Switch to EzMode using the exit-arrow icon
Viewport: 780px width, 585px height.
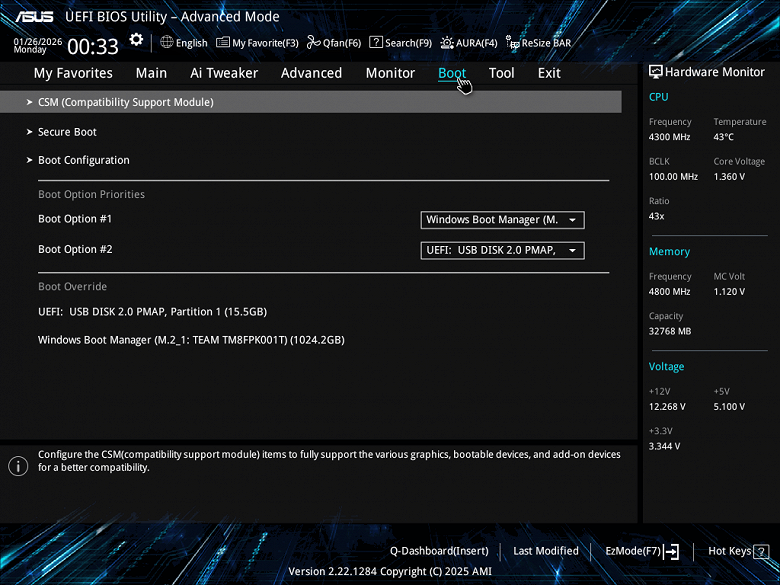[671, 551]
